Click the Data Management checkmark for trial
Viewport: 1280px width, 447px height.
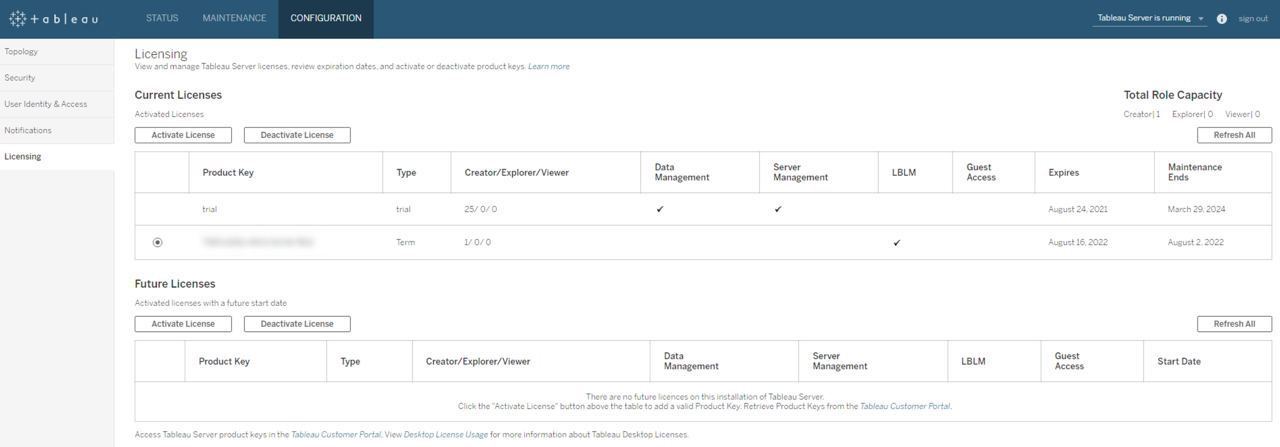[x=659, y=209]
